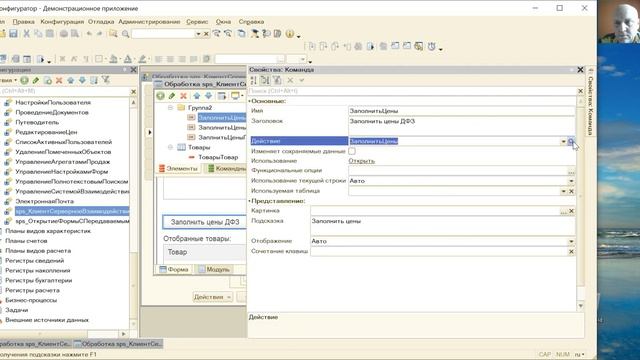Sort properties alphabetically in properties palette
640x360 pixels.
click(x=253, y=80)
